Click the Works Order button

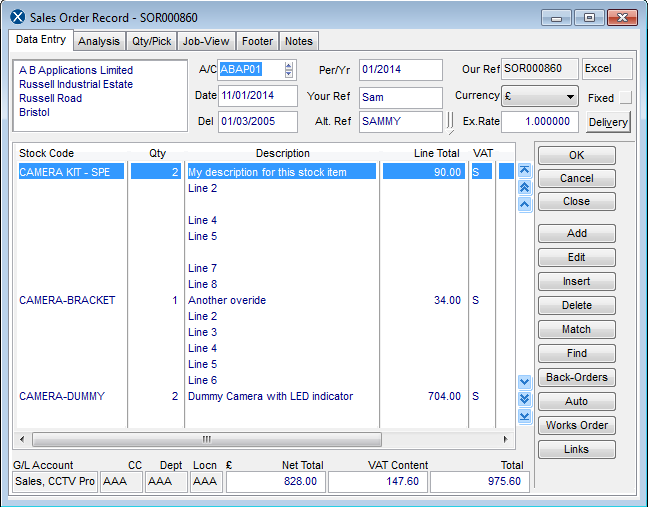577,425
